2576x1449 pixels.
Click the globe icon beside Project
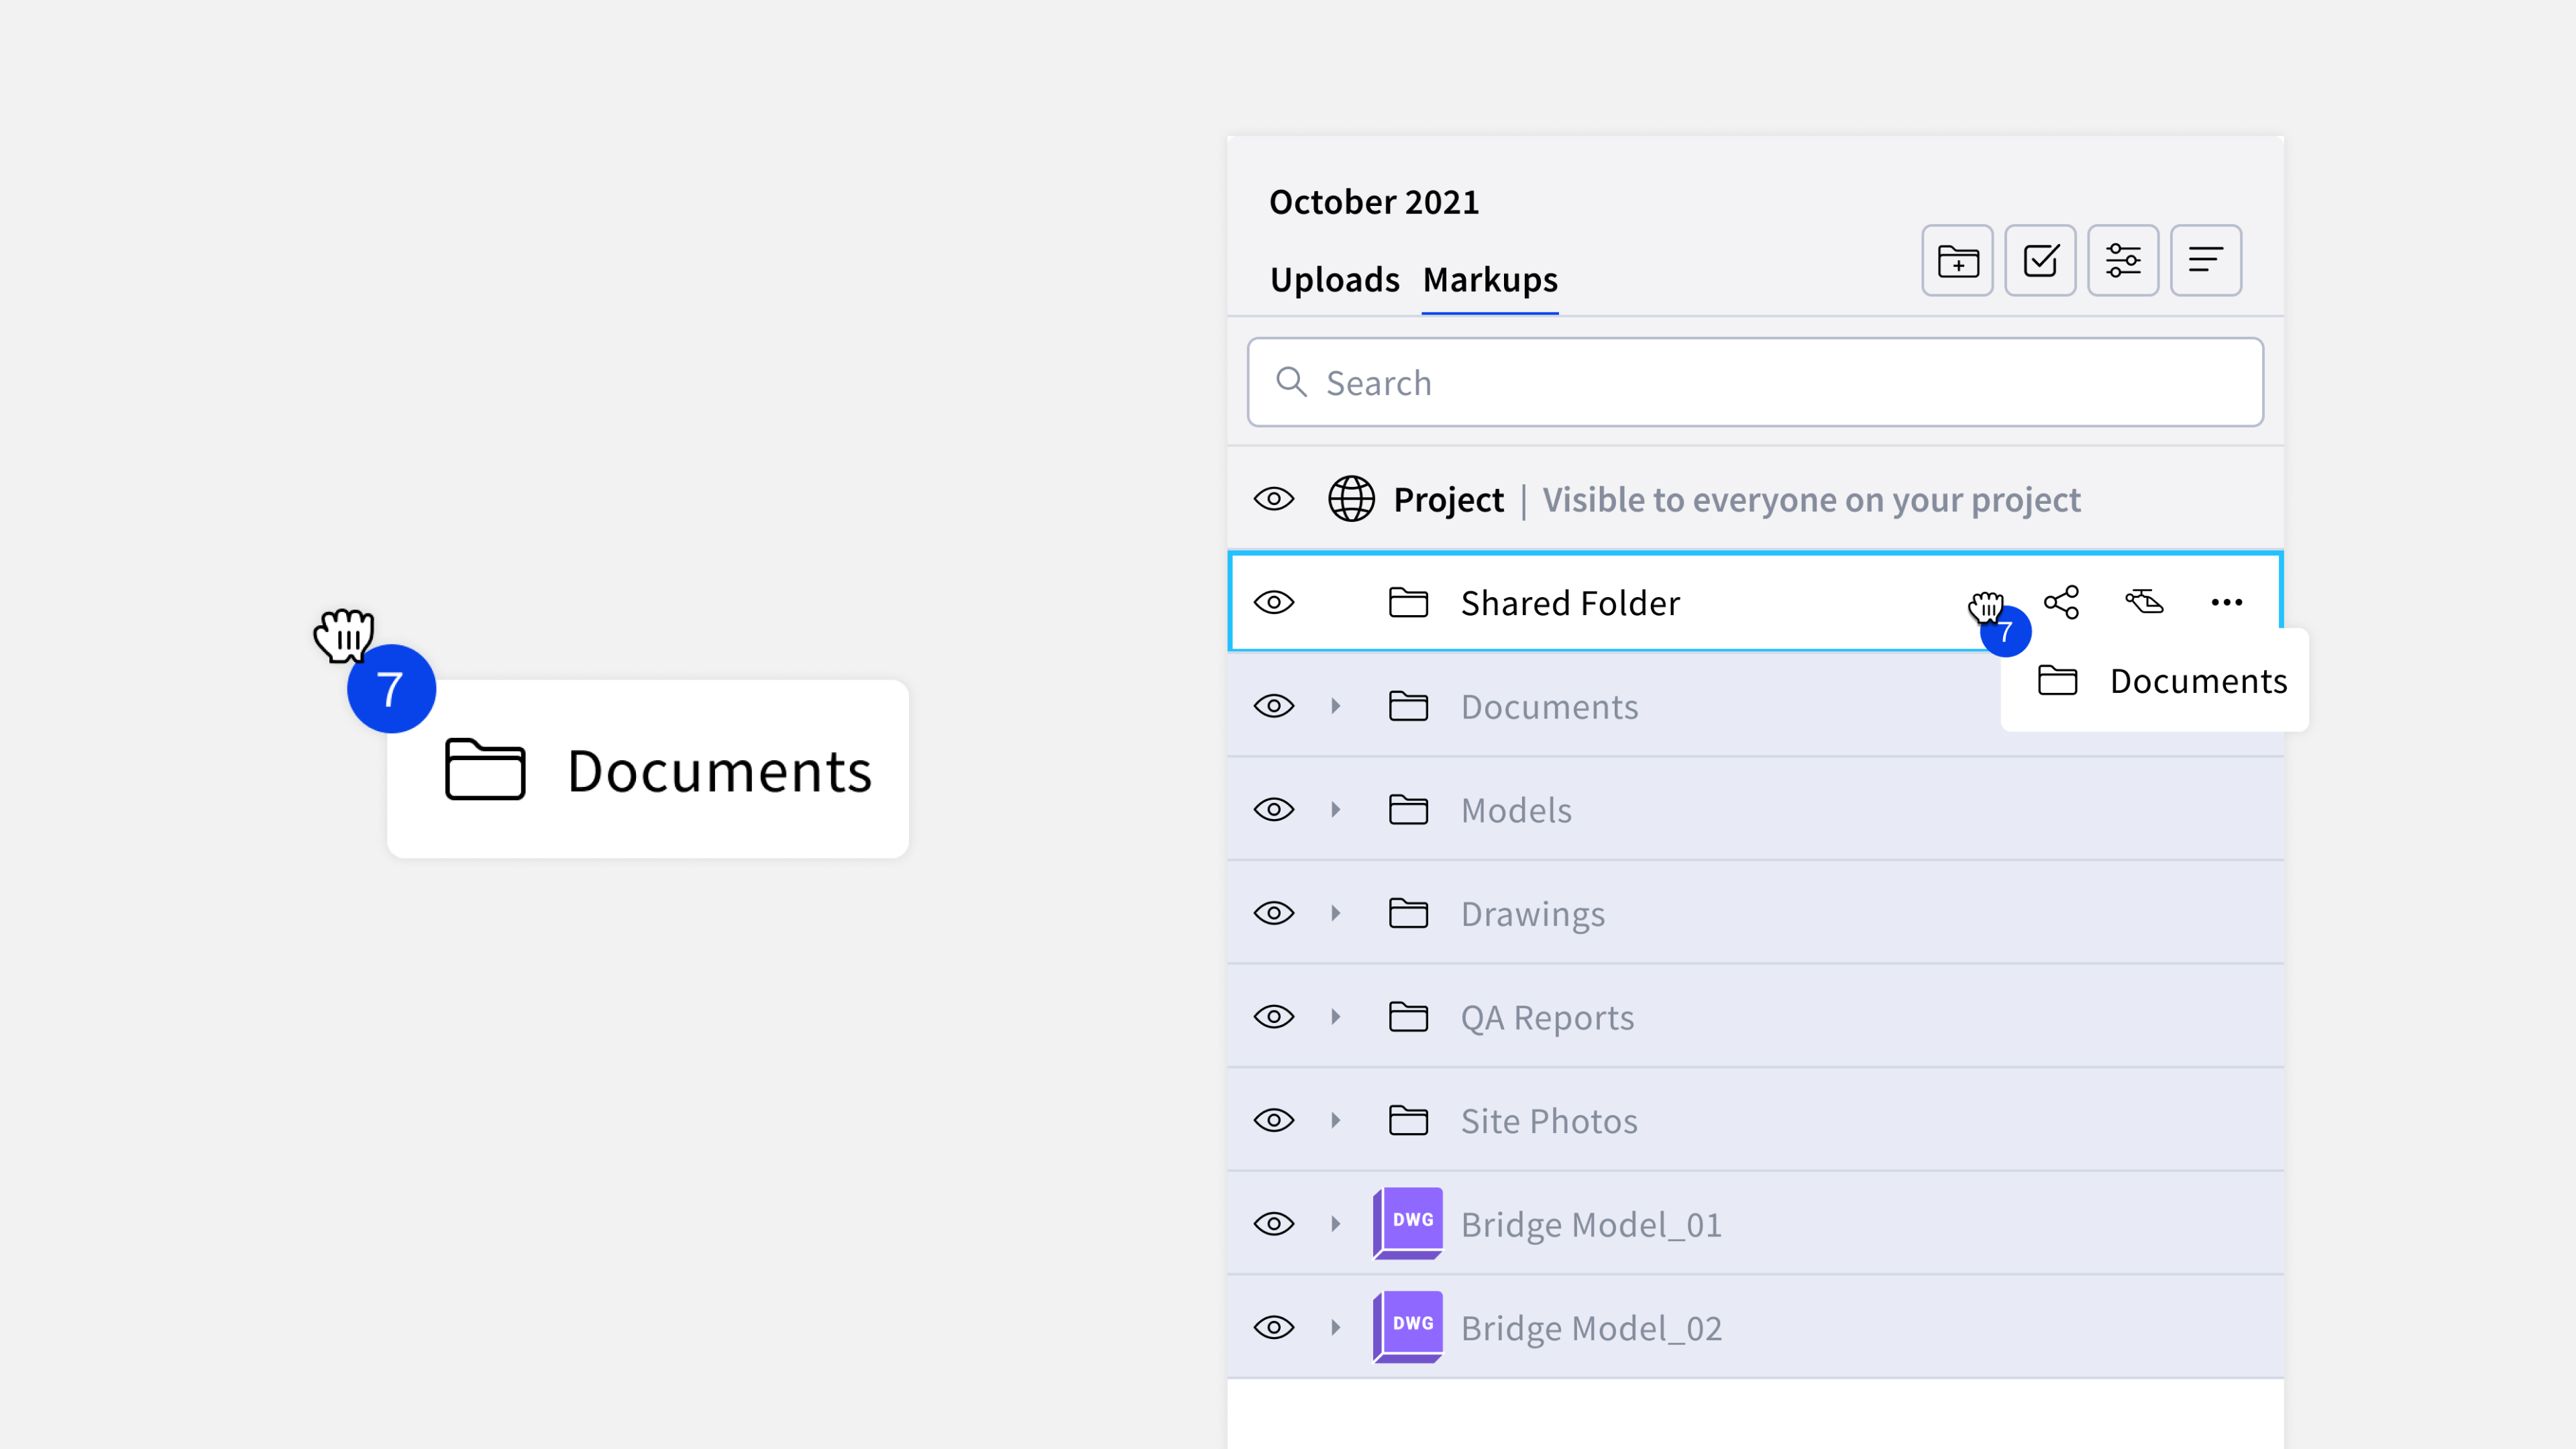[1351, 499]
